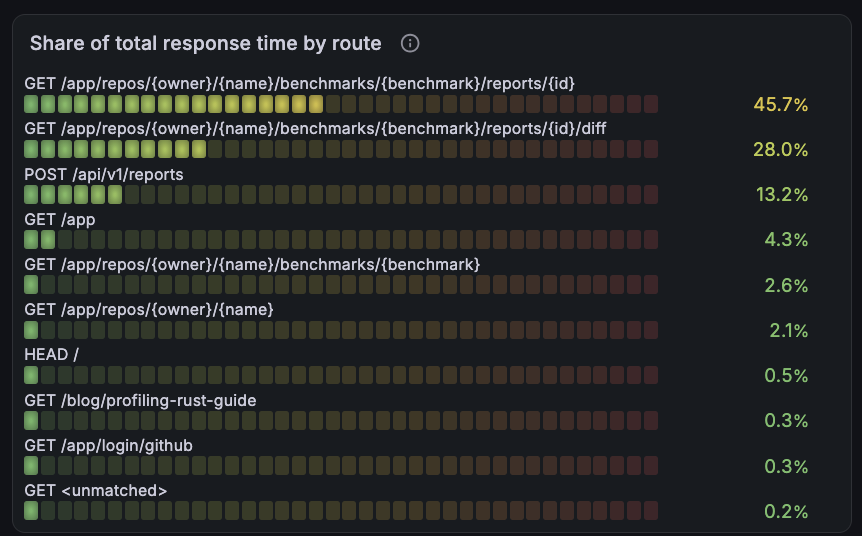
Task: Click the 0.3% value for login/github
Action: tap(786, 466)
